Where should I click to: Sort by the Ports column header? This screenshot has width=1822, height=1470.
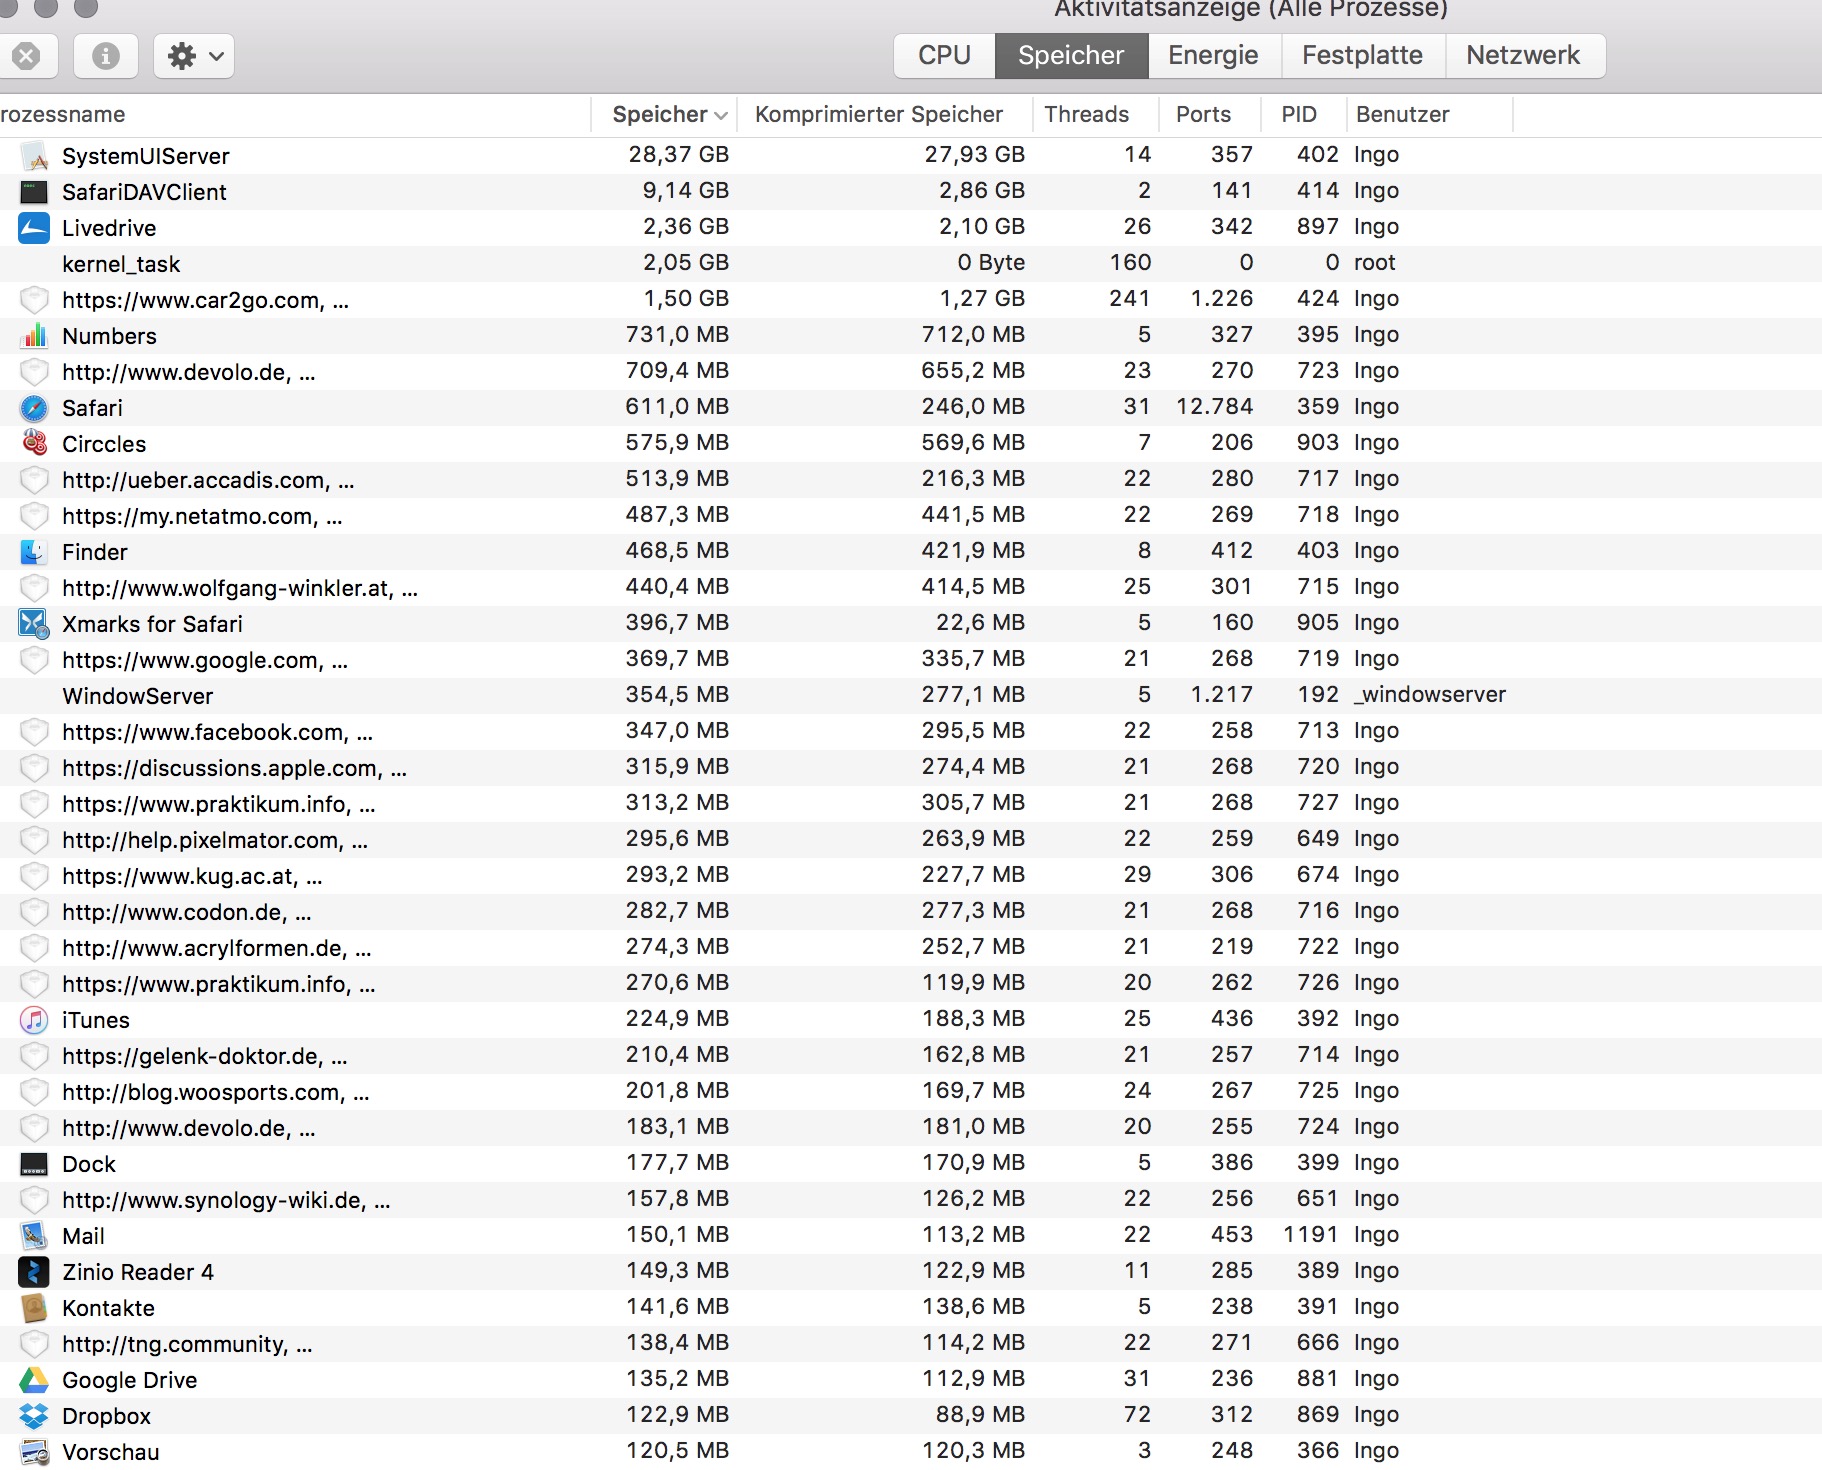pyautogui.click(x=1208, y=114)
